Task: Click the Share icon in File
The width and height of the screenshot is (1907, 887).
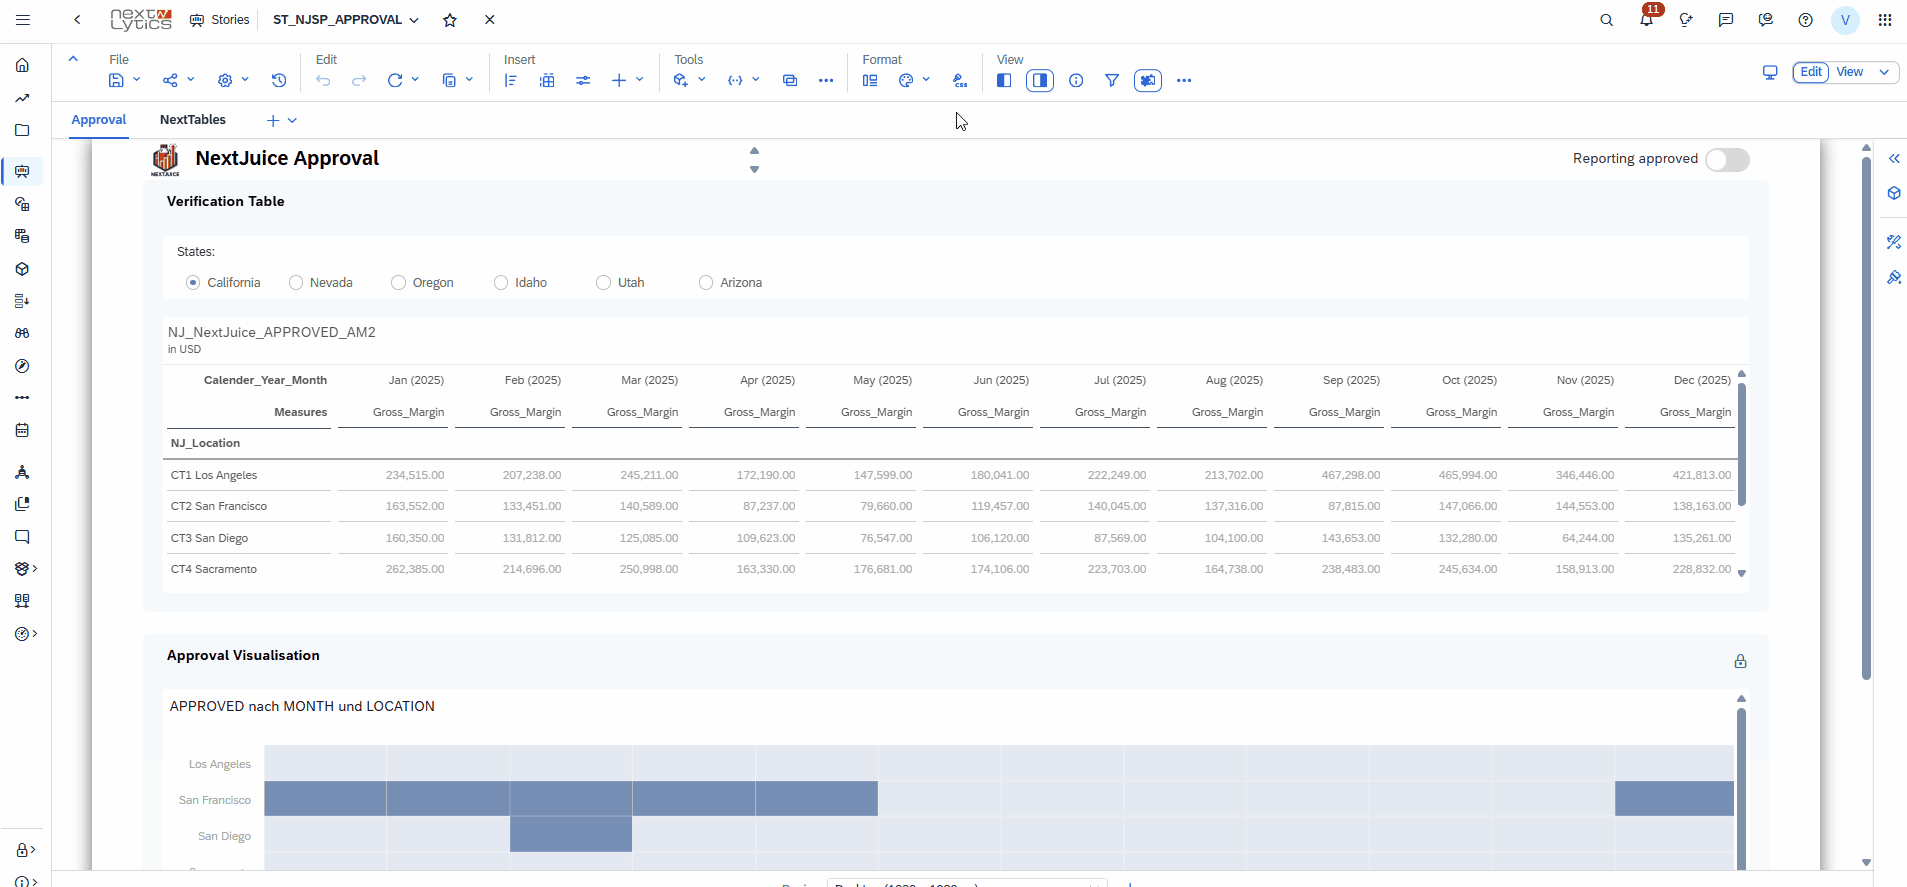Action: 170,80
